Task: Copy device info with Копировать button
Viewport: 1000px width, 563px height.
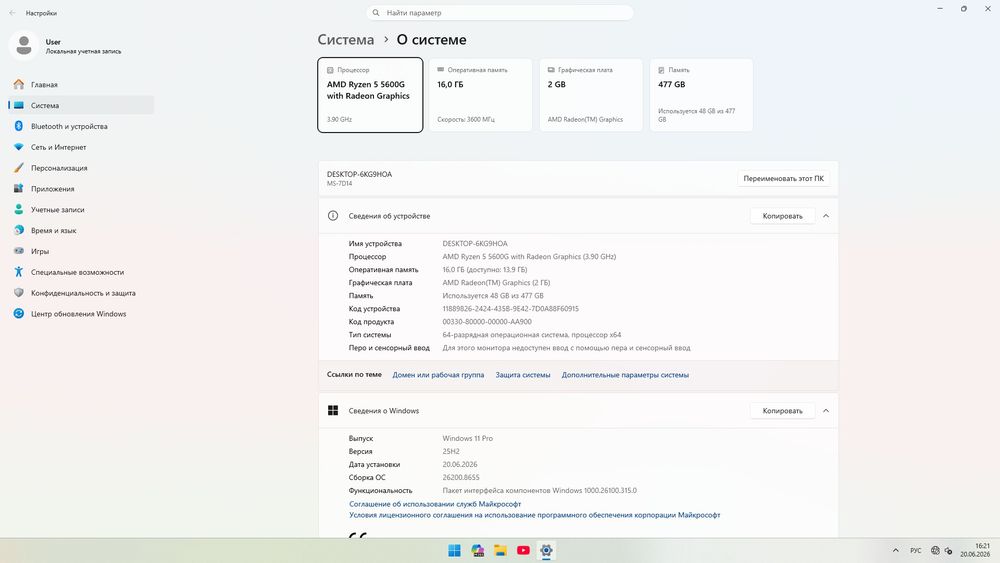Action: pos(783,216)
